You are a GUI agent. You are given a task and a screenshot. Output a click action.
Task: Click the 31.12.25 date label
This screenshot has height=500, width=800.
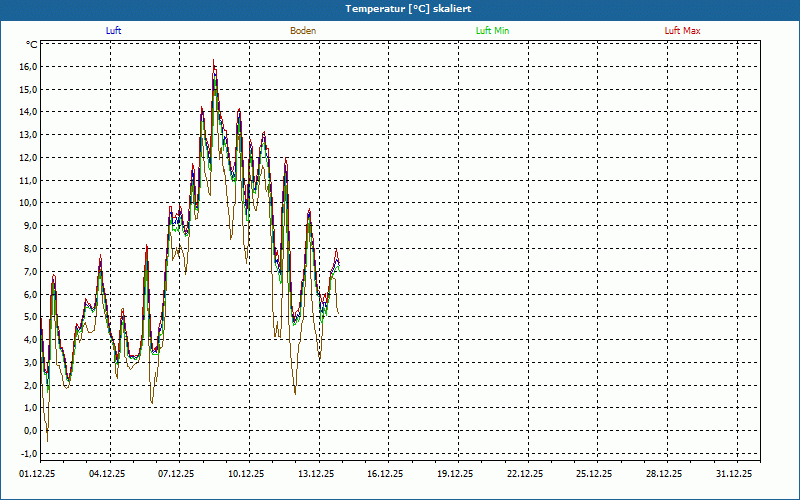click(x=734, y=474)
